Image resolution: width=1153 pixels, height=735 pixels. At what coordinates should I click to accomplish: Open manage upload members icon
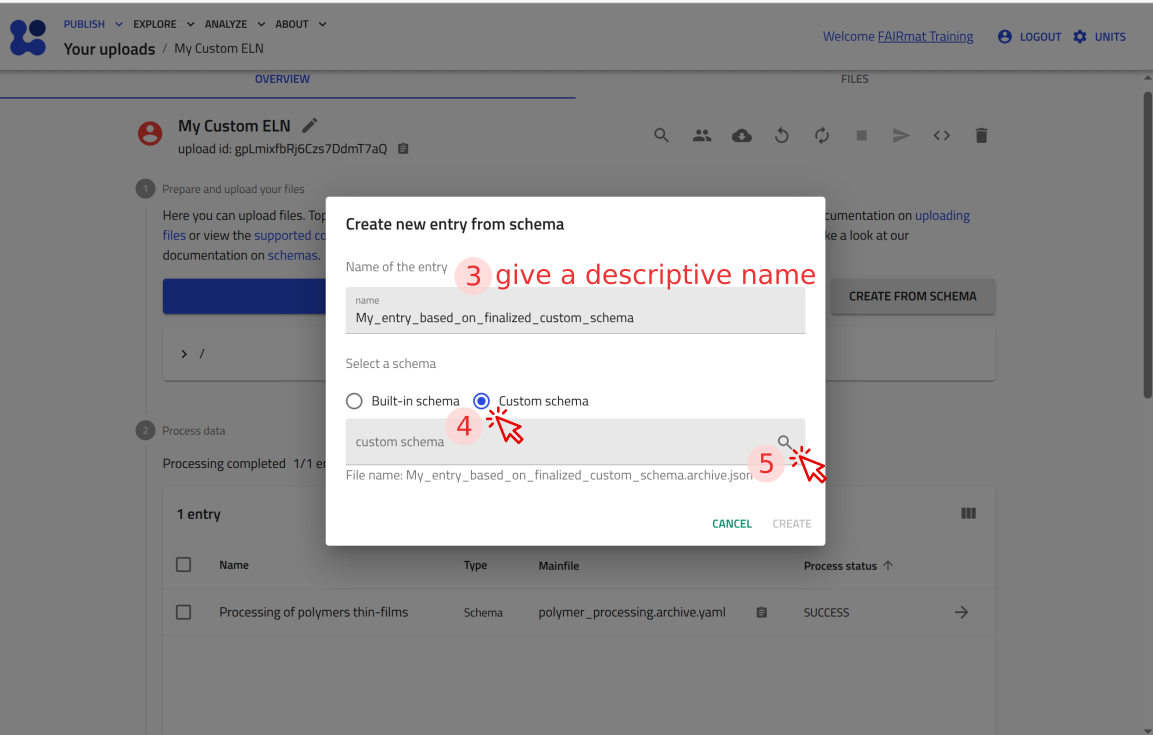pyautogui.click(x=701, y=135)
